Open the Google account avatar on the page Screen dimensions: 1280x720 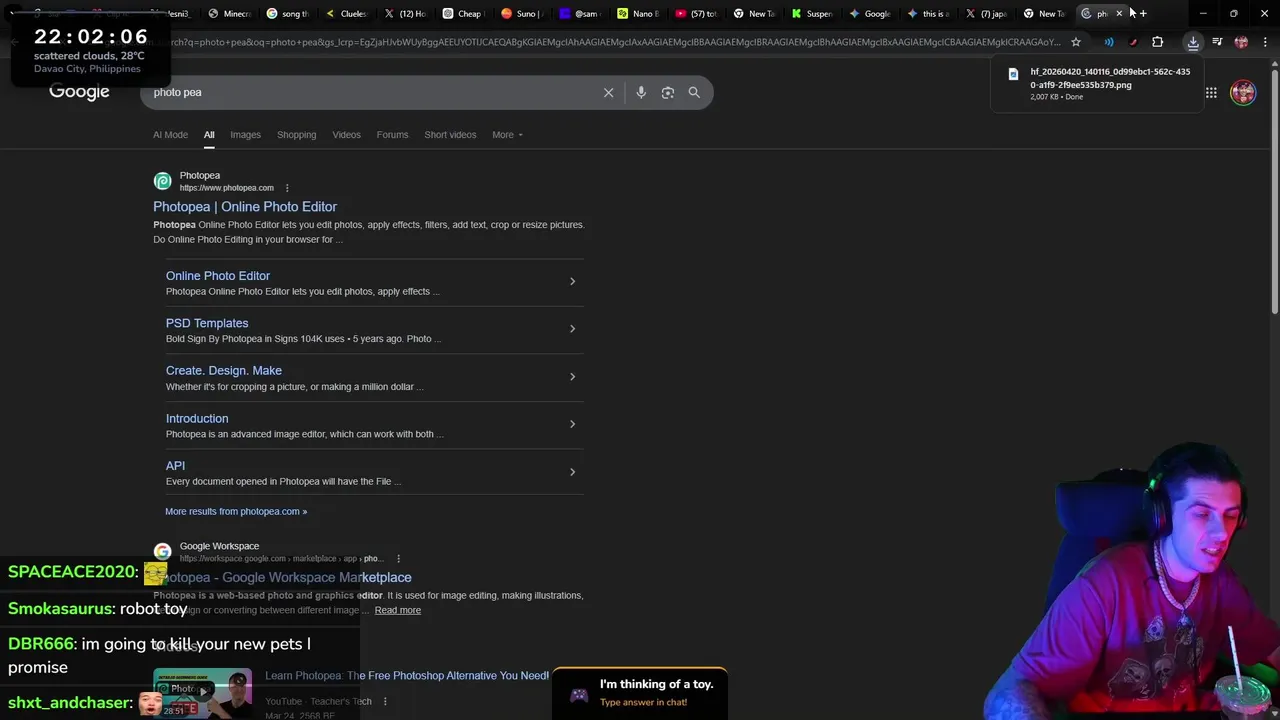click(x=1243, y=92)
